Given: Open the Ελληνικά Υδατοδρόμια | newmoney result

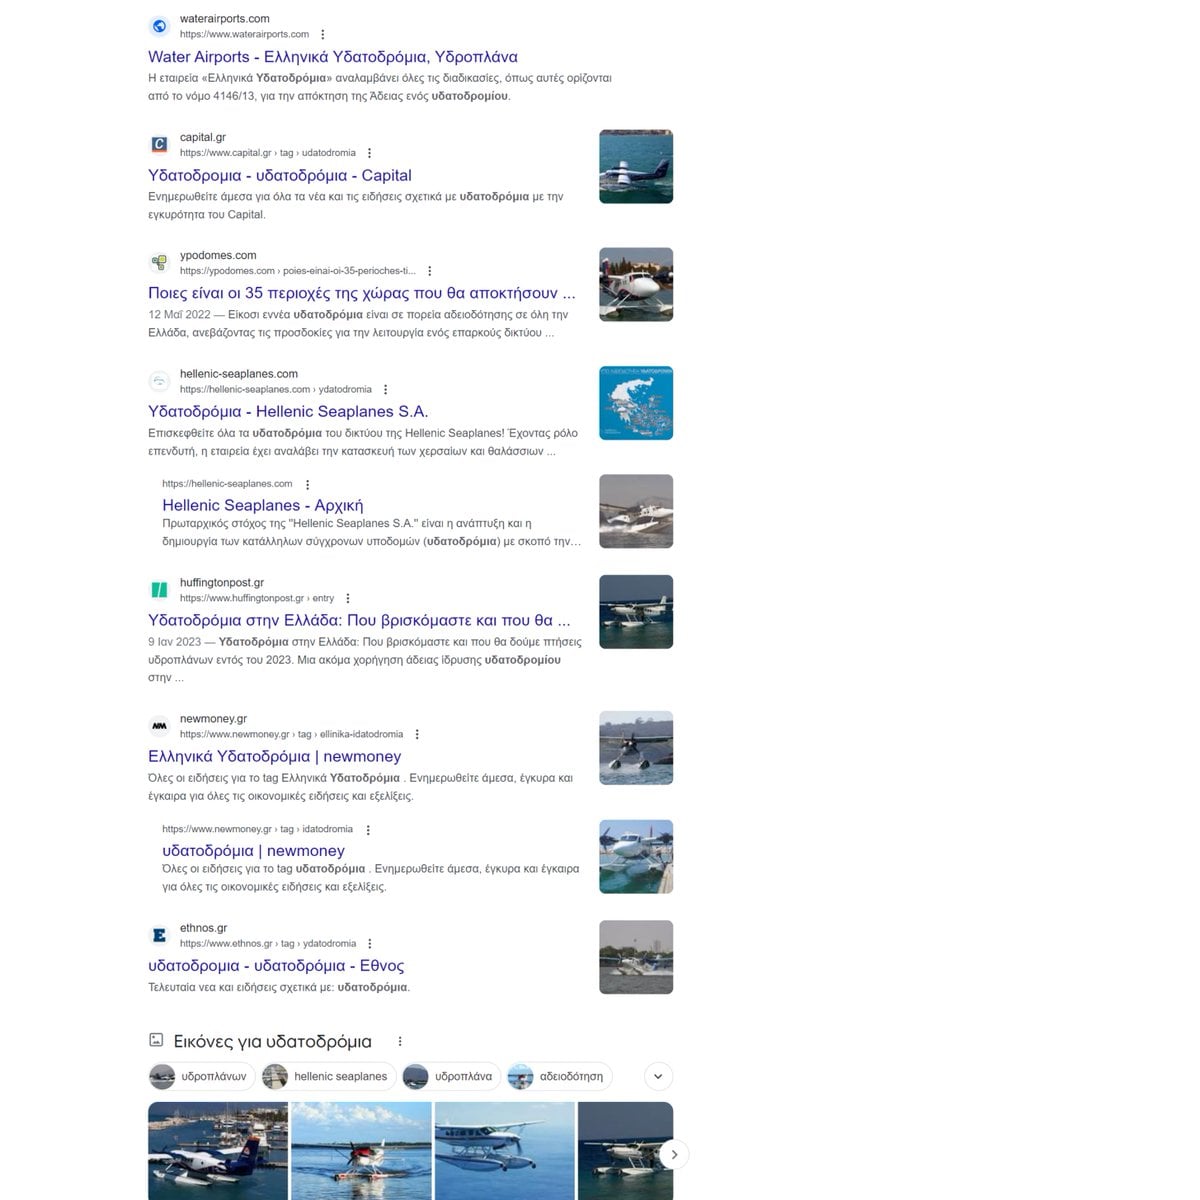Looking at the screenshot, I should (274, 757).
